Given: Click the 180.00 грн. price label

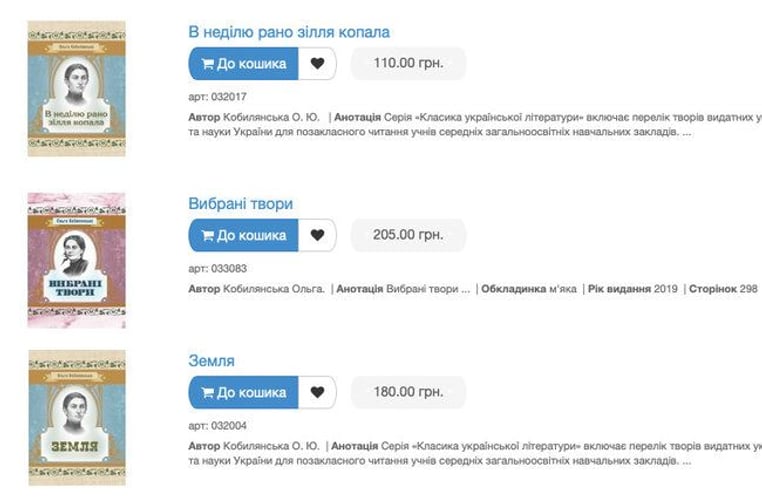Looking at the screenshot, I should pos(408,392).
